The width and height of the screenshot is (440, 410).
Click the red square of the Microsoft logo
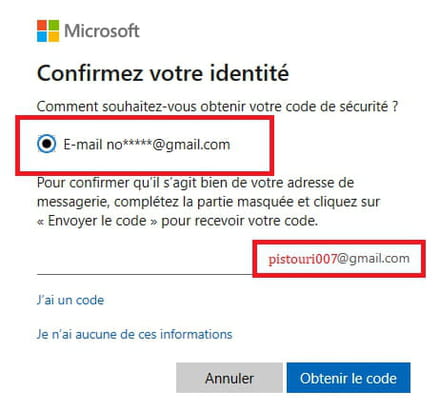pyautogui.click(x=42, y=25)
